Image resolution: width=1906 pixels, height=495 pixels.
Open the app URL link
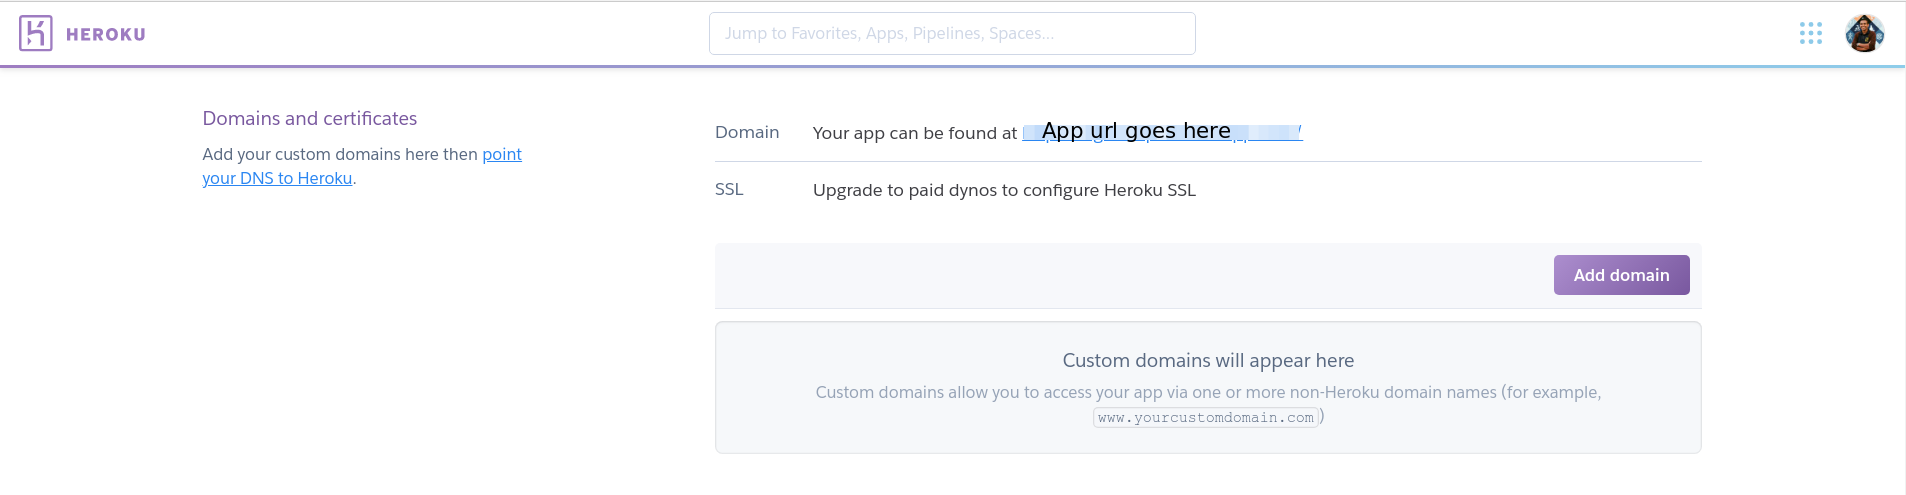(1161, 132)
